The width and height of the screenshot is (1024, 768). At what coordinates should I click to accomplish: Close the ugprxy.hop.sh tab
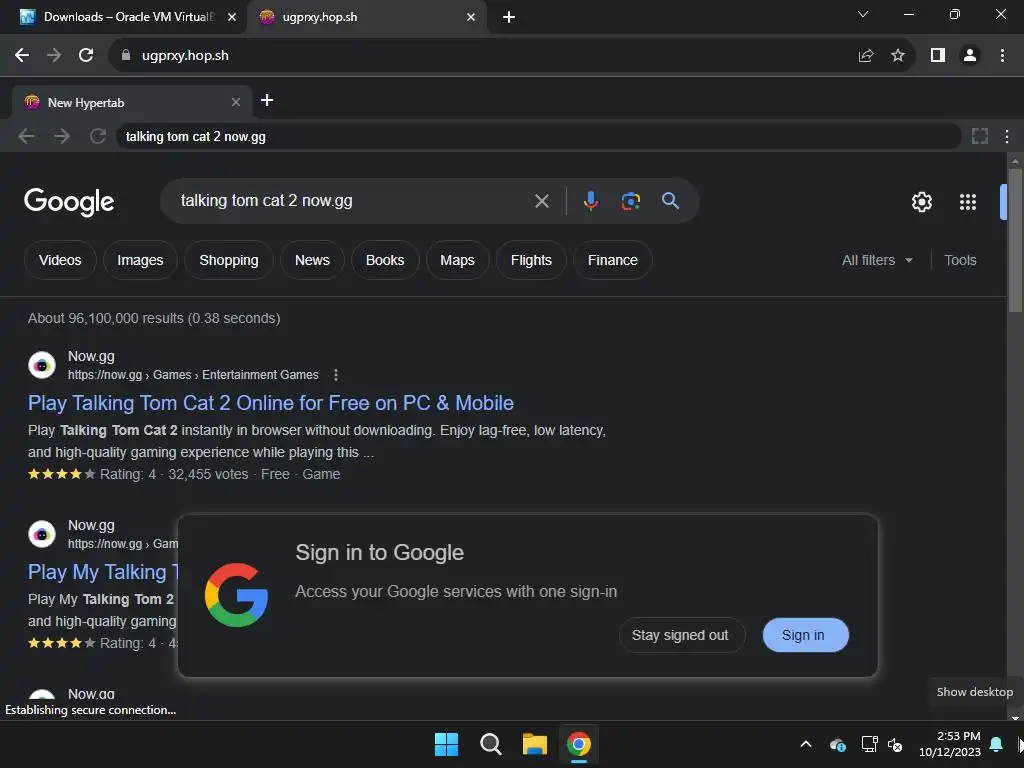(471, 17)
